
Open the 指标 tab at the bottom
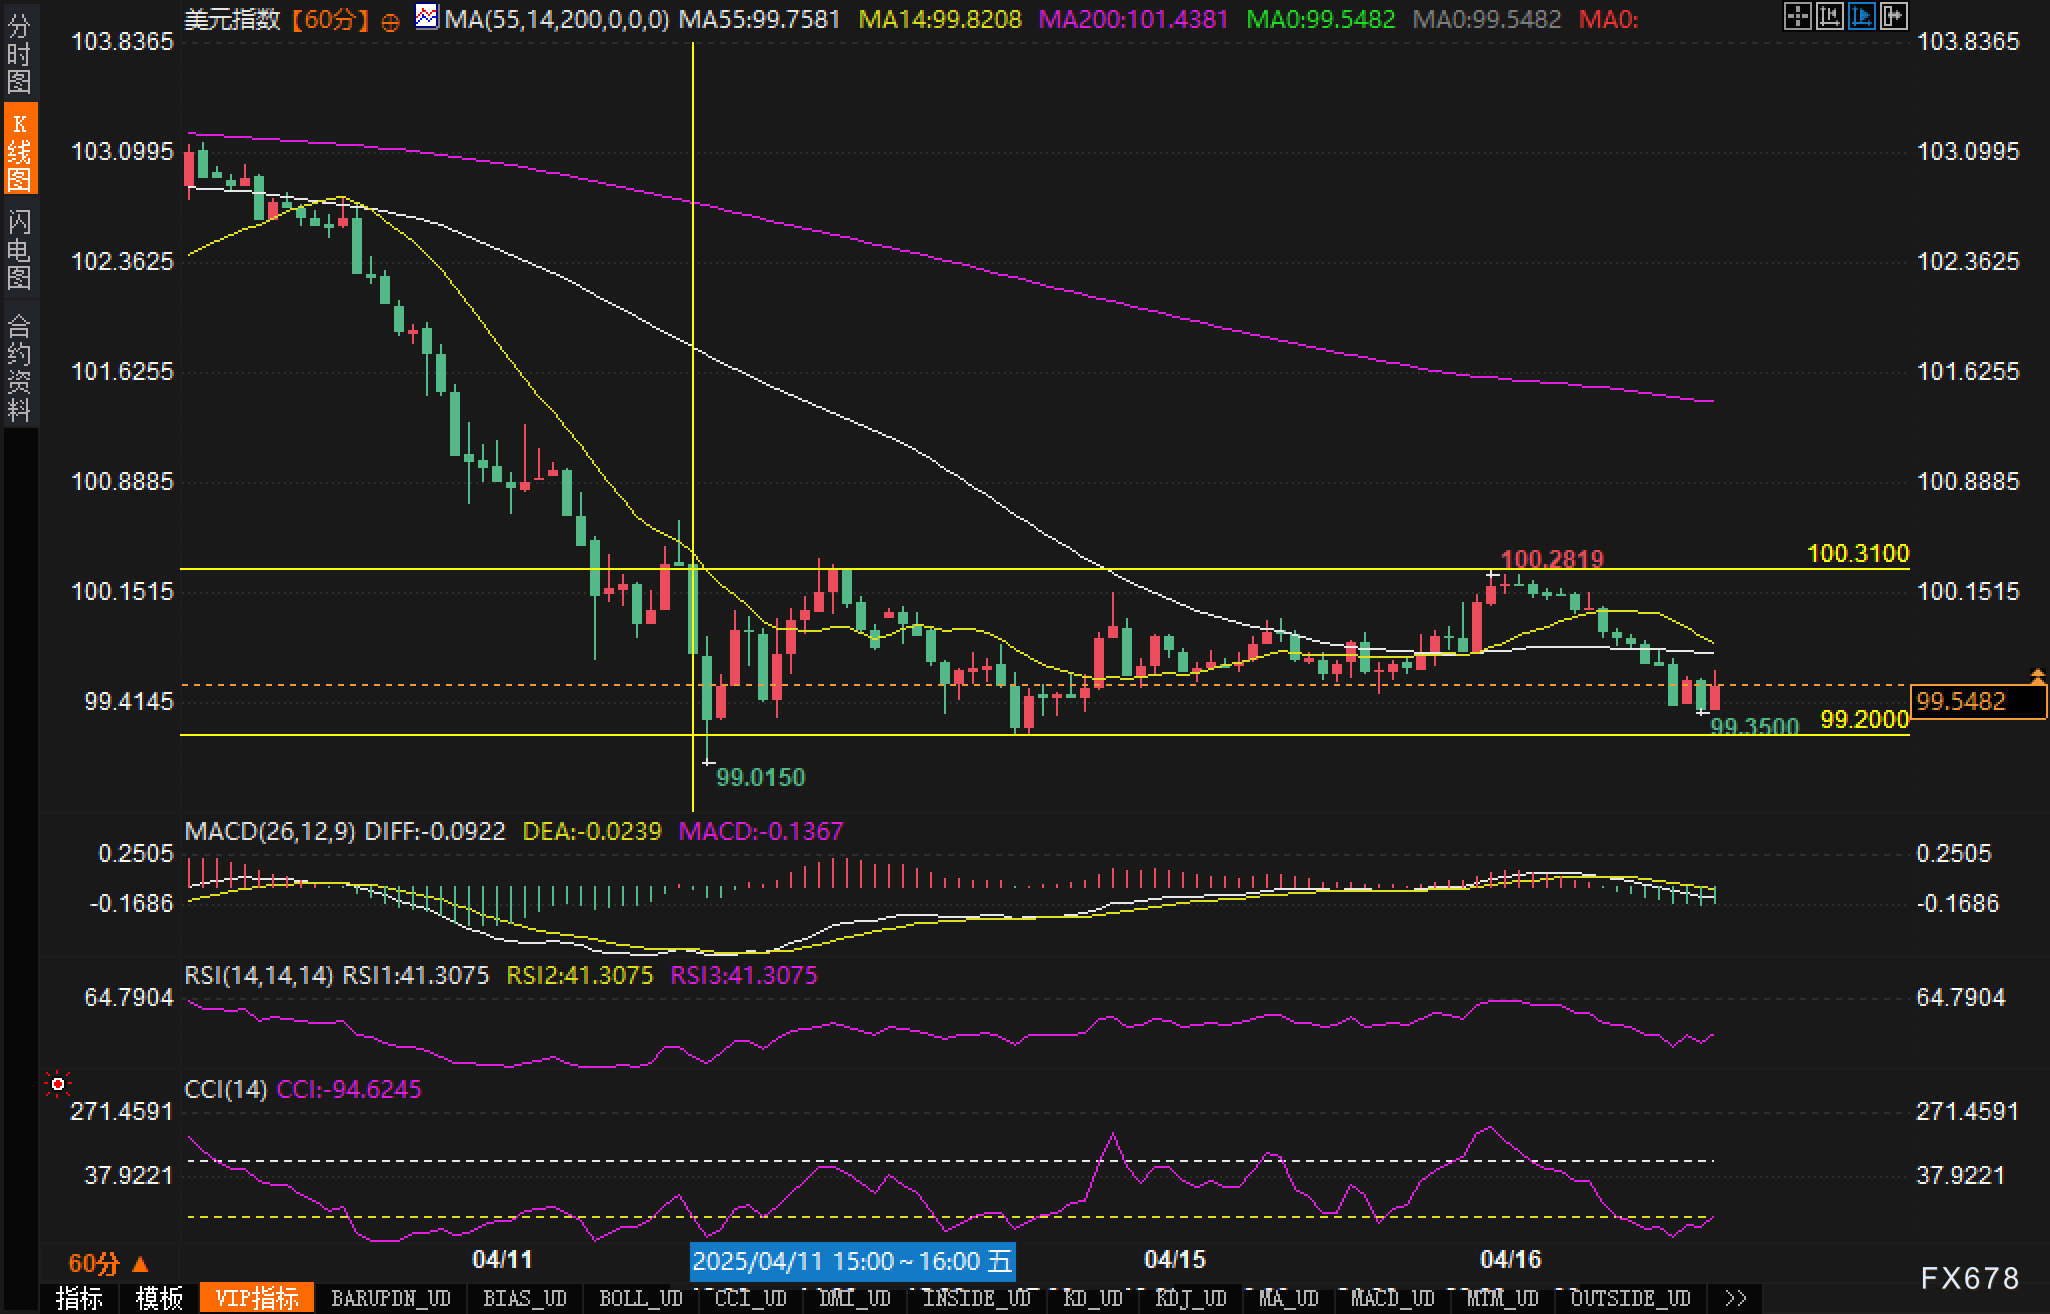(x=79, y=1298)
